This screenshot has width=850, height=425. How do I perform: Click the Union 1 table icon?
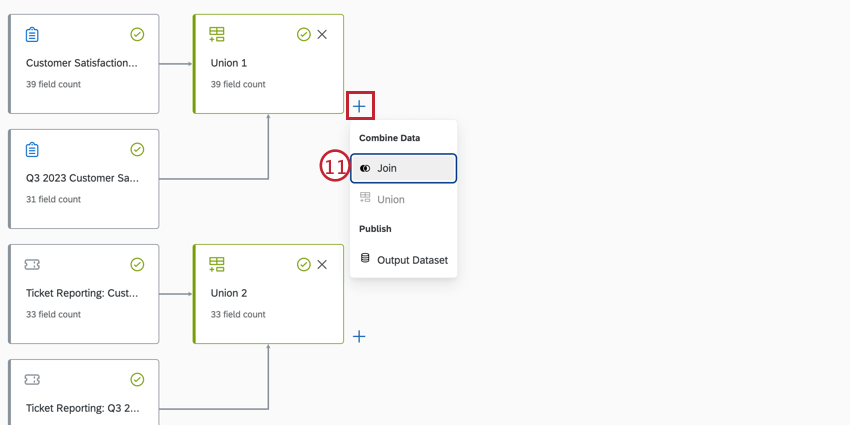217,35
